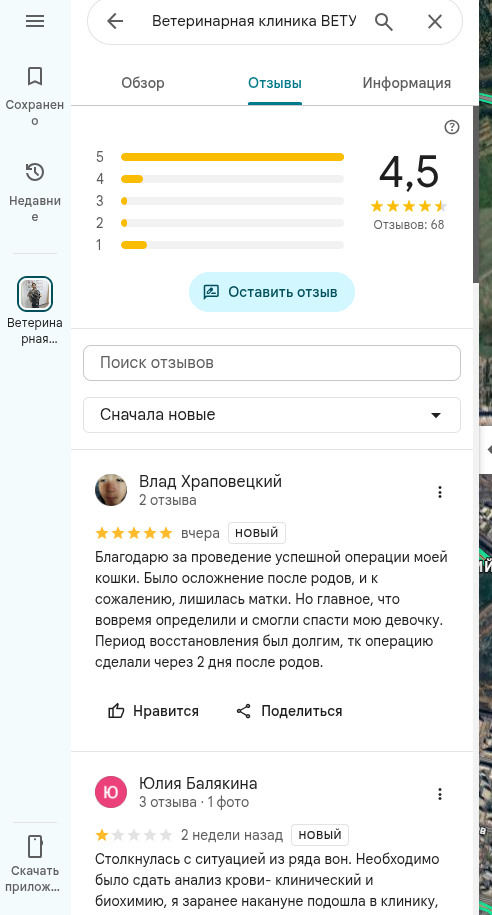Open the rating help question-mark icon
Image resolution: width=492 pixels, height=915 pixels.
tap(452, 127)
